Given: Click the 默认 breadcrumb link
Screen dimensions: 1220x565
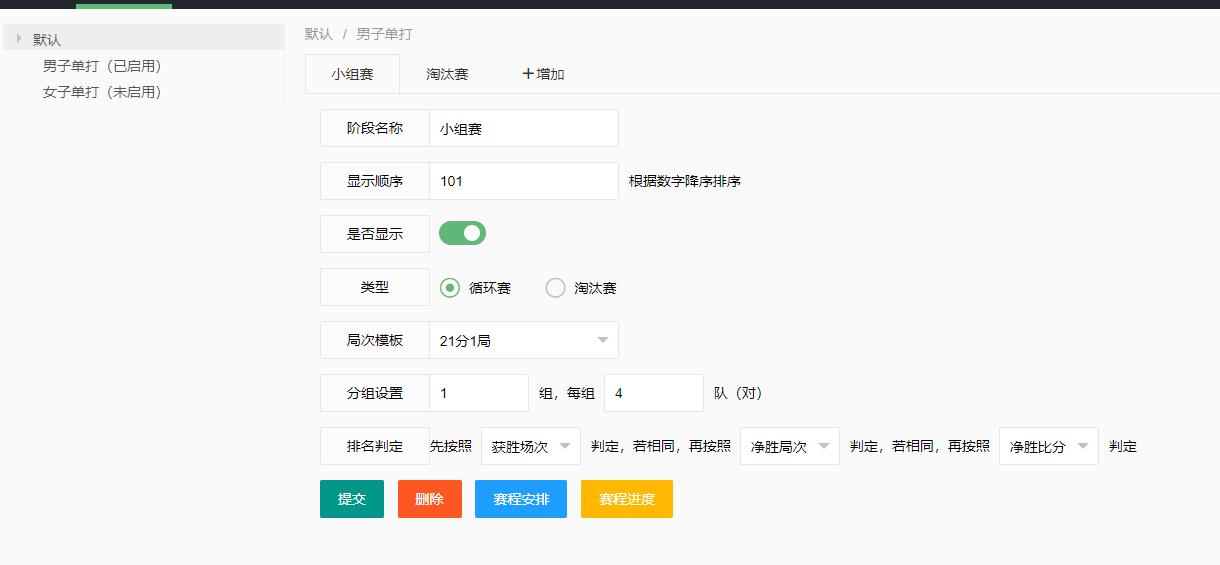Looking at the screenshot, I should [x=319, y=34].
